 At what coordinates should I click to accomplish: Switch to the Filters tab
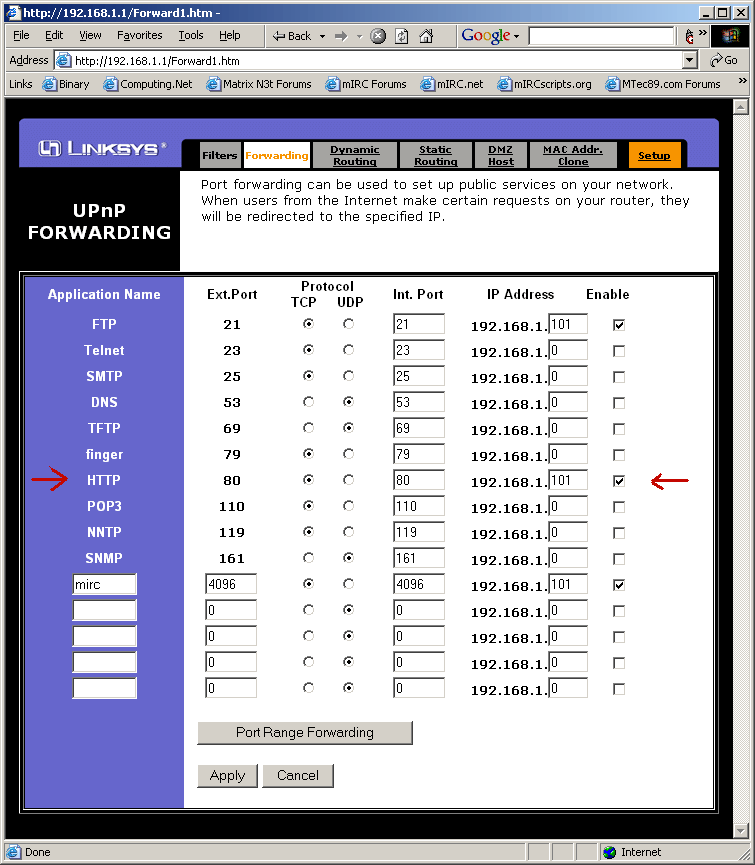click(219, 155)
